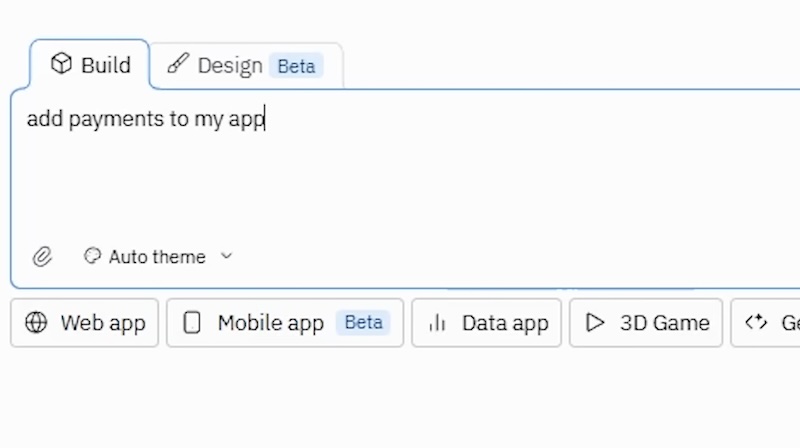Image resolution: width=800 pixels, height=448 pixels.
Task: Switch to the Design tab label
Action: click(x=230, y=66)
